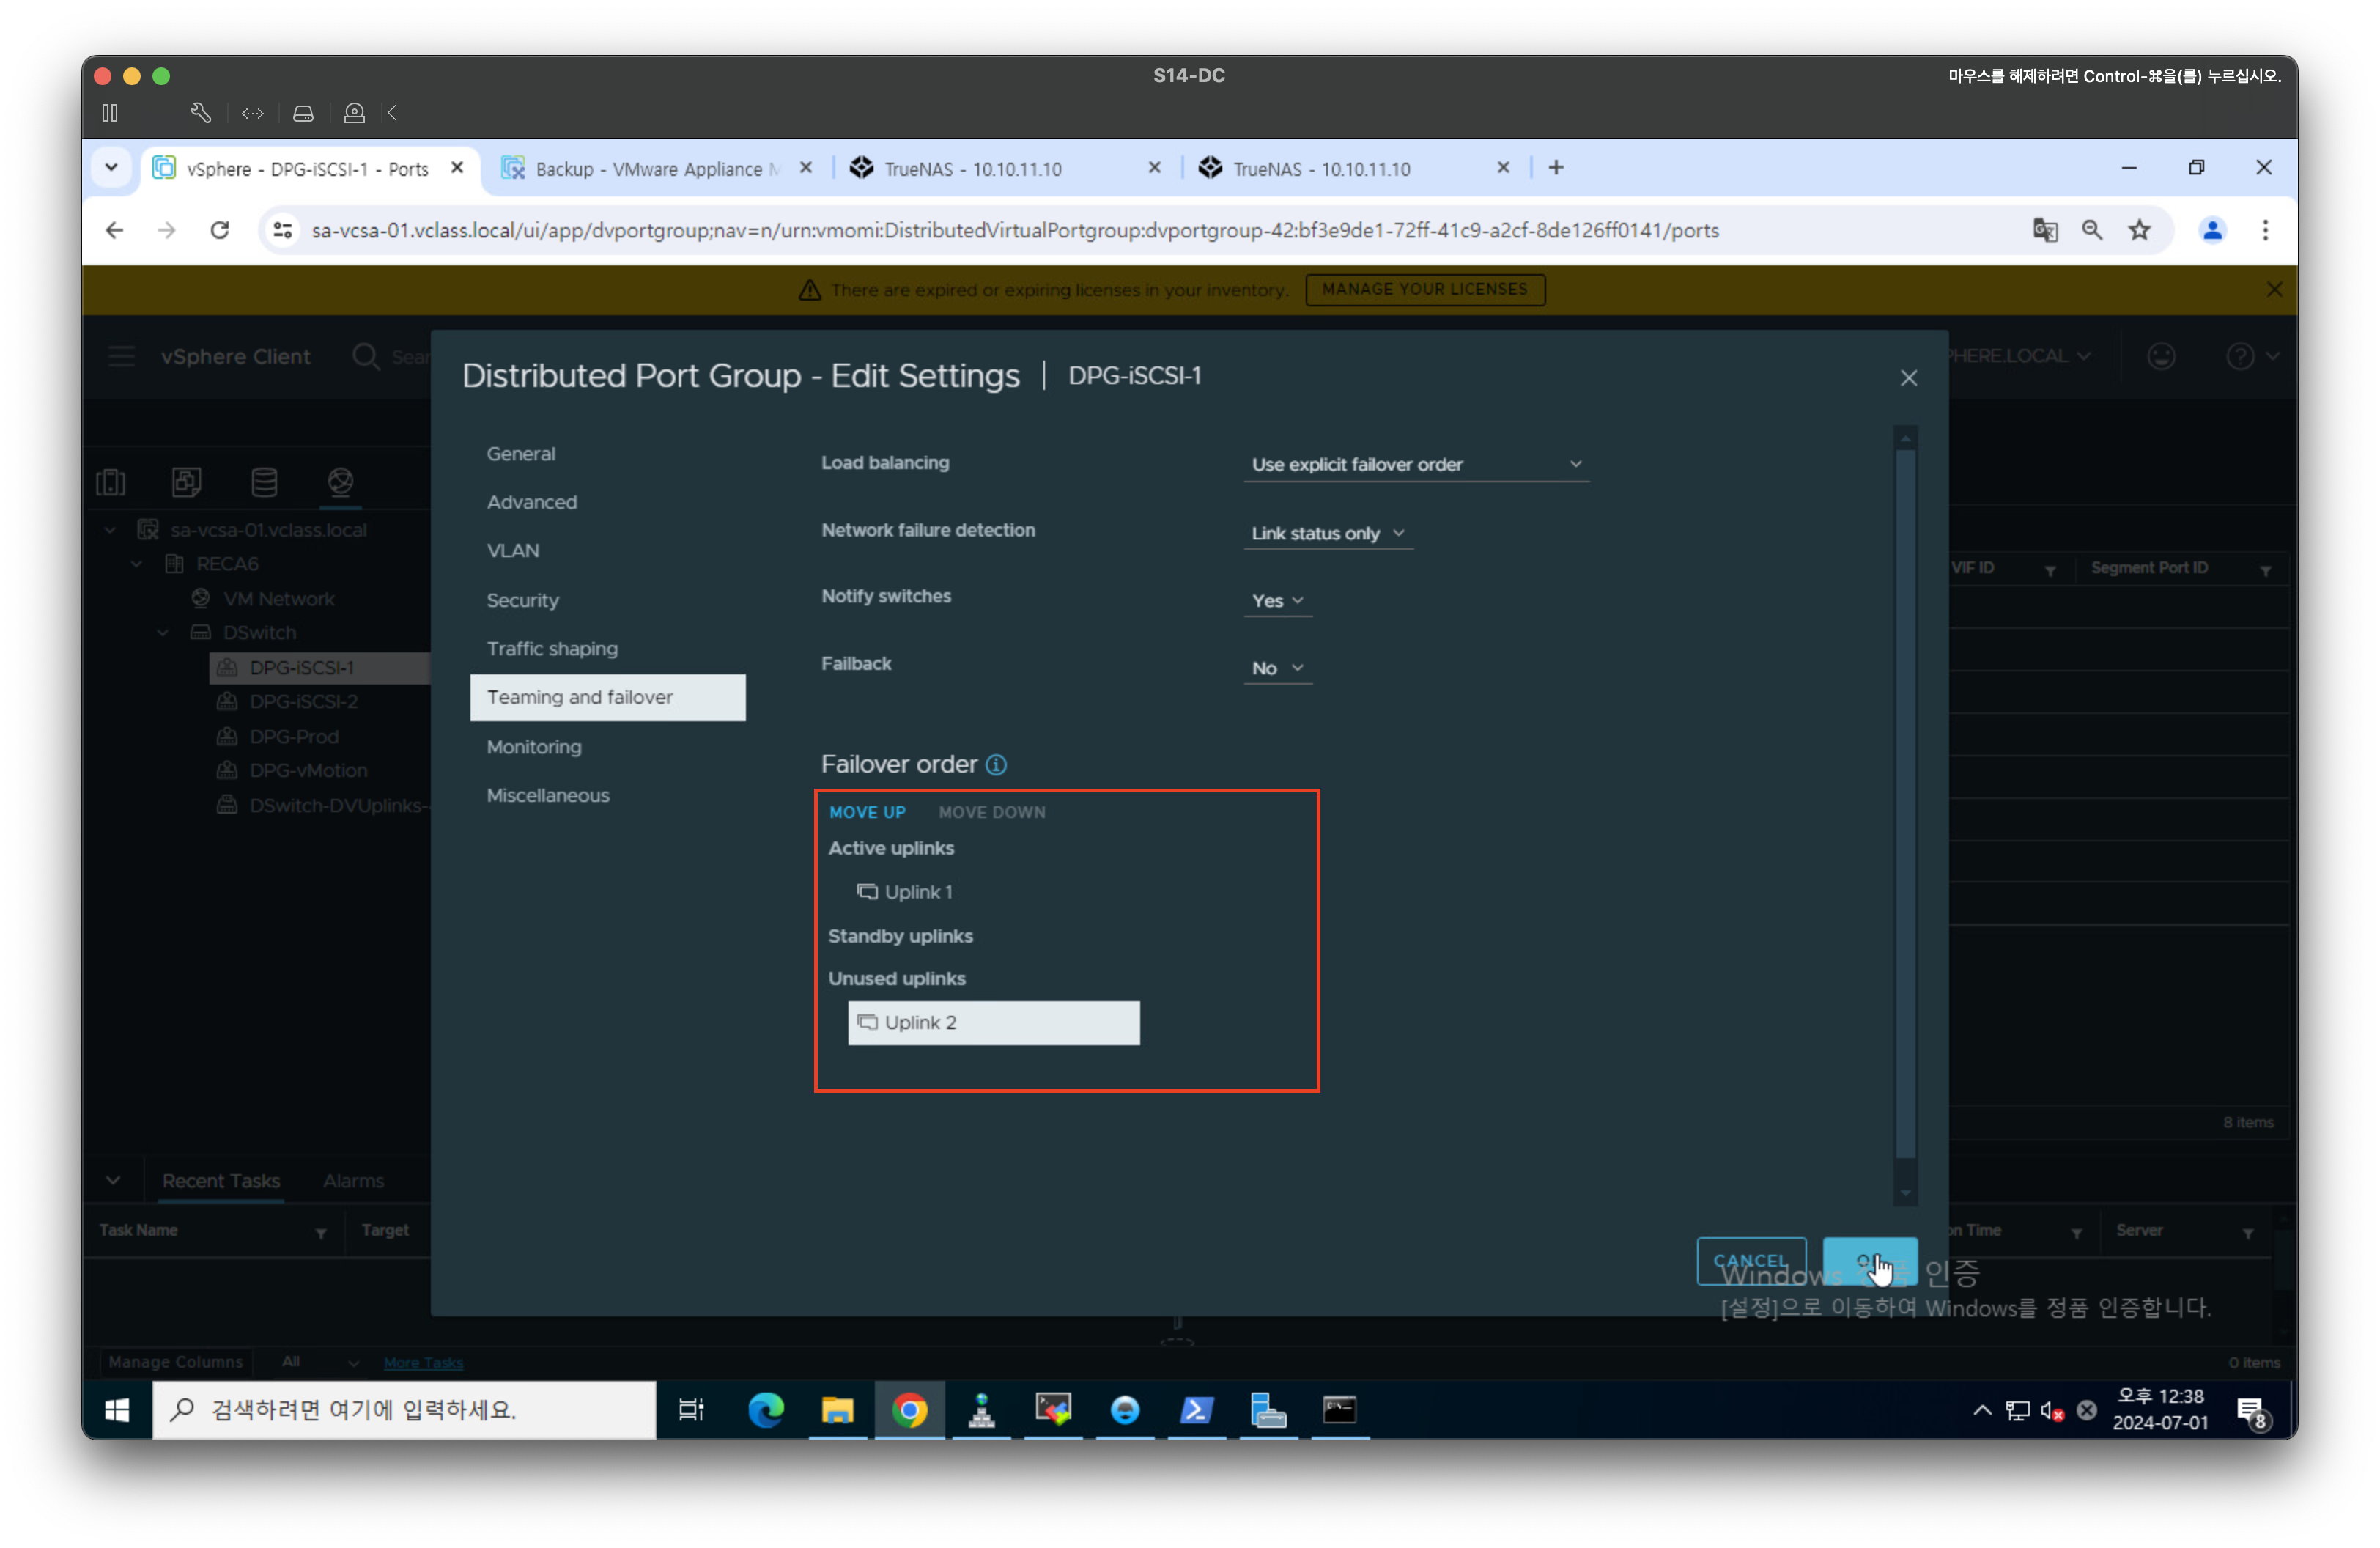The width and height of the screenshot is (2380, 1548).
Task: Open the Notify switches dropdown
Action: (1277, 601)
